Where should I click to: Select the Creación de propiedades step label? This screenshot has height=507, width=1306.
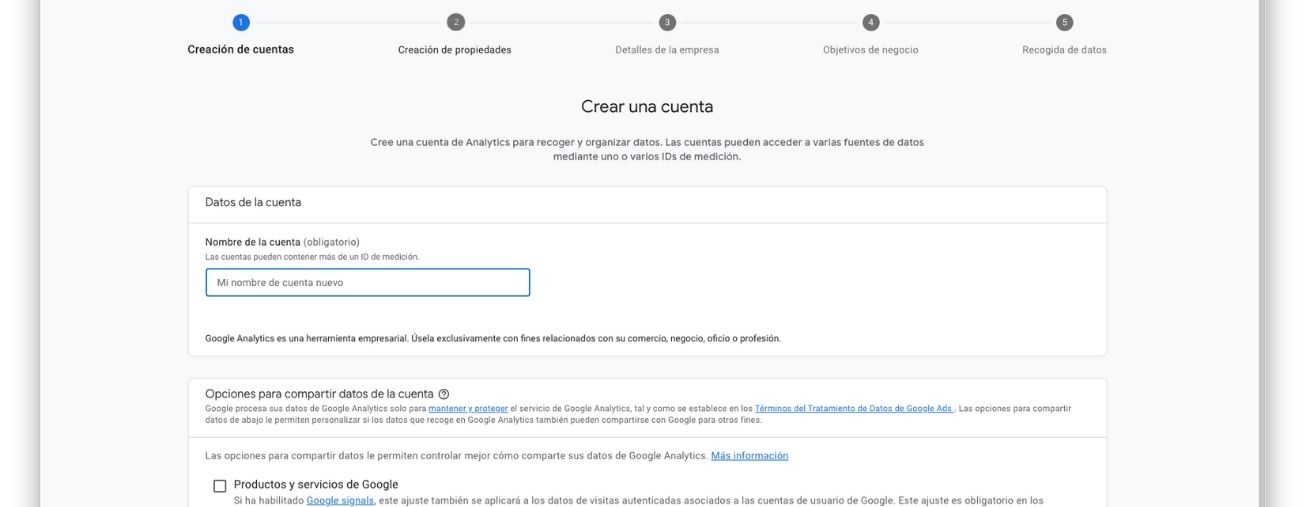(455, 50)
